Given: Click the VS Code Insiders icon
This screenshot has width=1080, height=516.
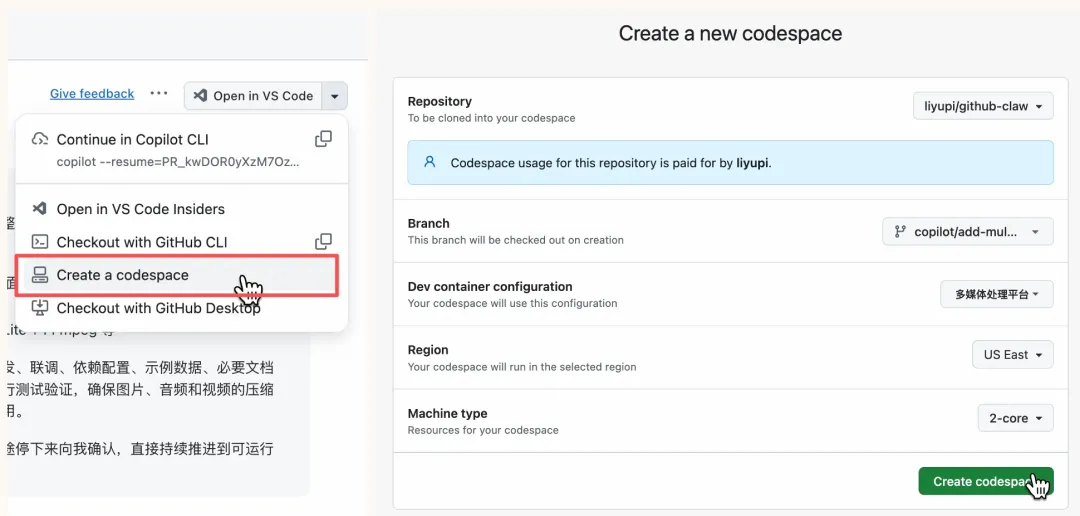Looking at the screenshot, I should pos(40,209).
